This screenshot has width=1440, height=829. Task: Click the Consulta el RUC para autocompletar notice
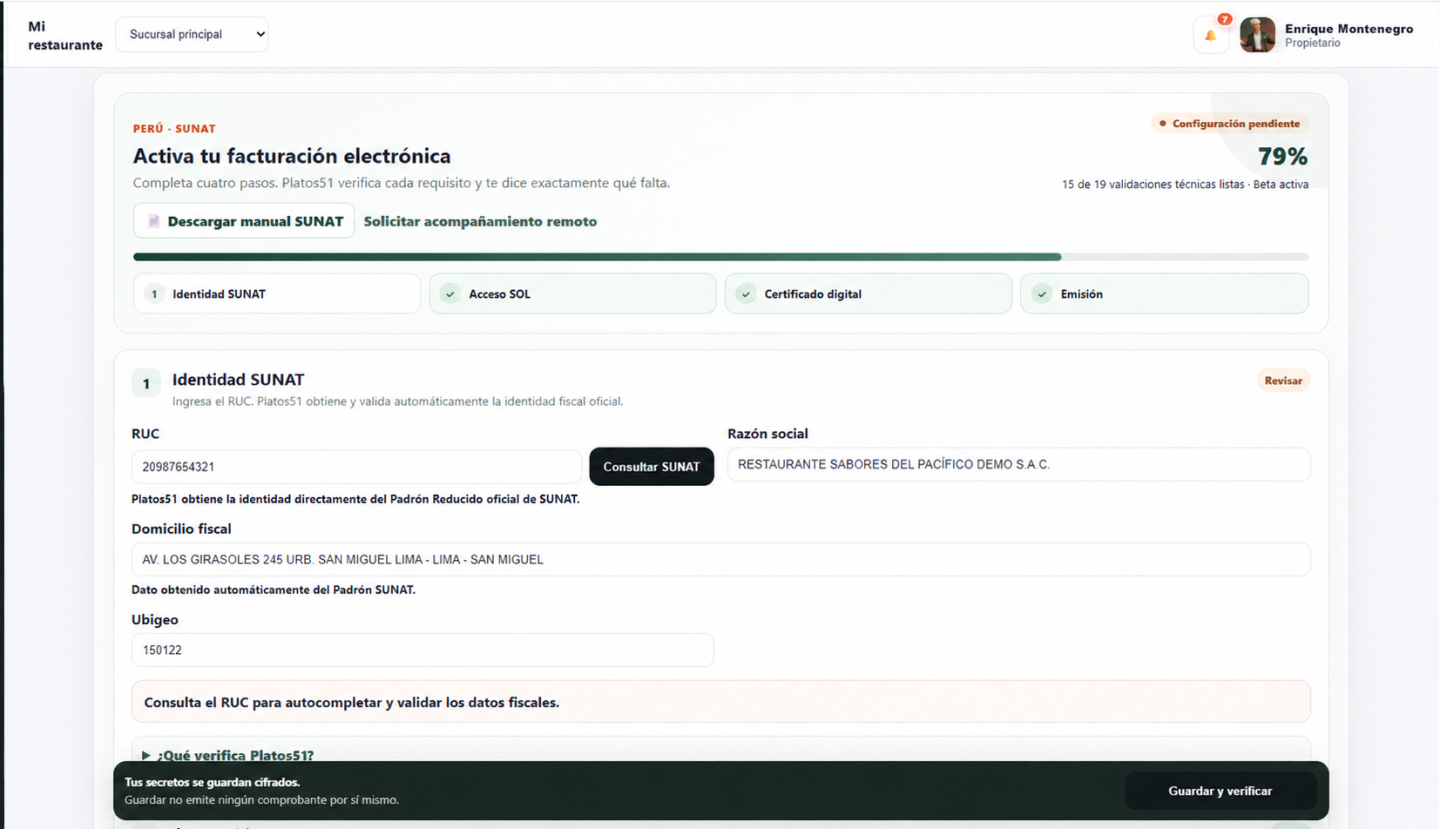click(x=721, y=702)
